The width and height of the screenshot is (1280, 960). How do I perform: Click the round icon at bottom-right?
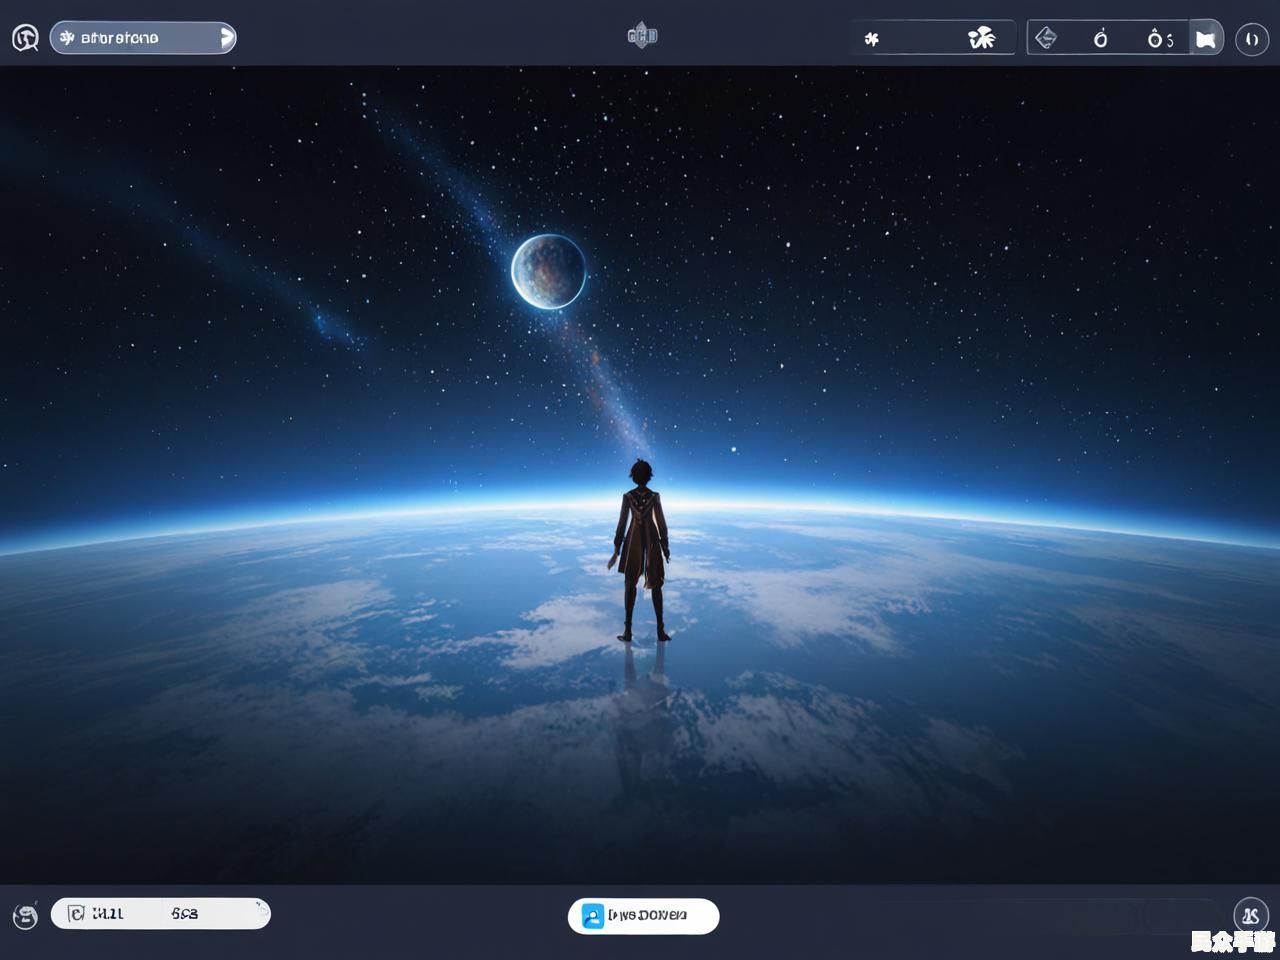(1250, 915)
